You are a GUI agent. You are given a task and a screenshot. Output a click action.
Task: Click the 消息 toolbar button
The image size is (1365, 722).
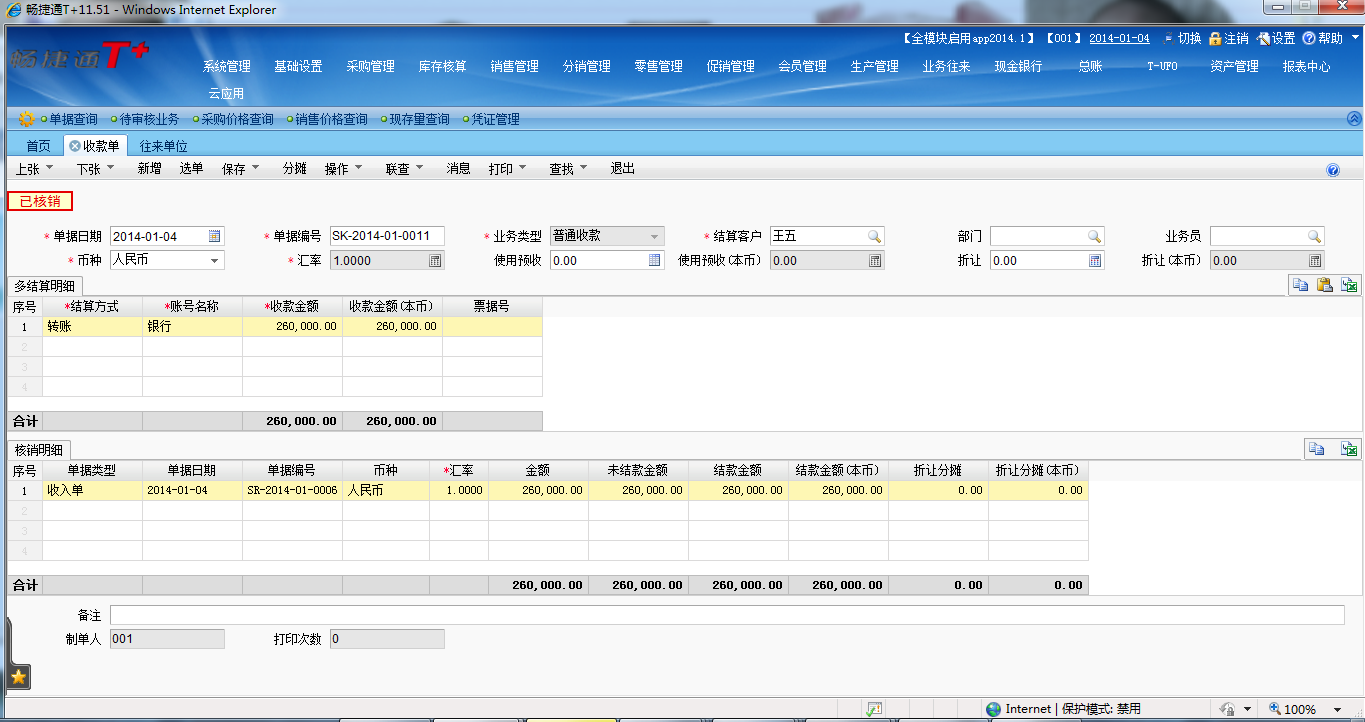(458, 169)
